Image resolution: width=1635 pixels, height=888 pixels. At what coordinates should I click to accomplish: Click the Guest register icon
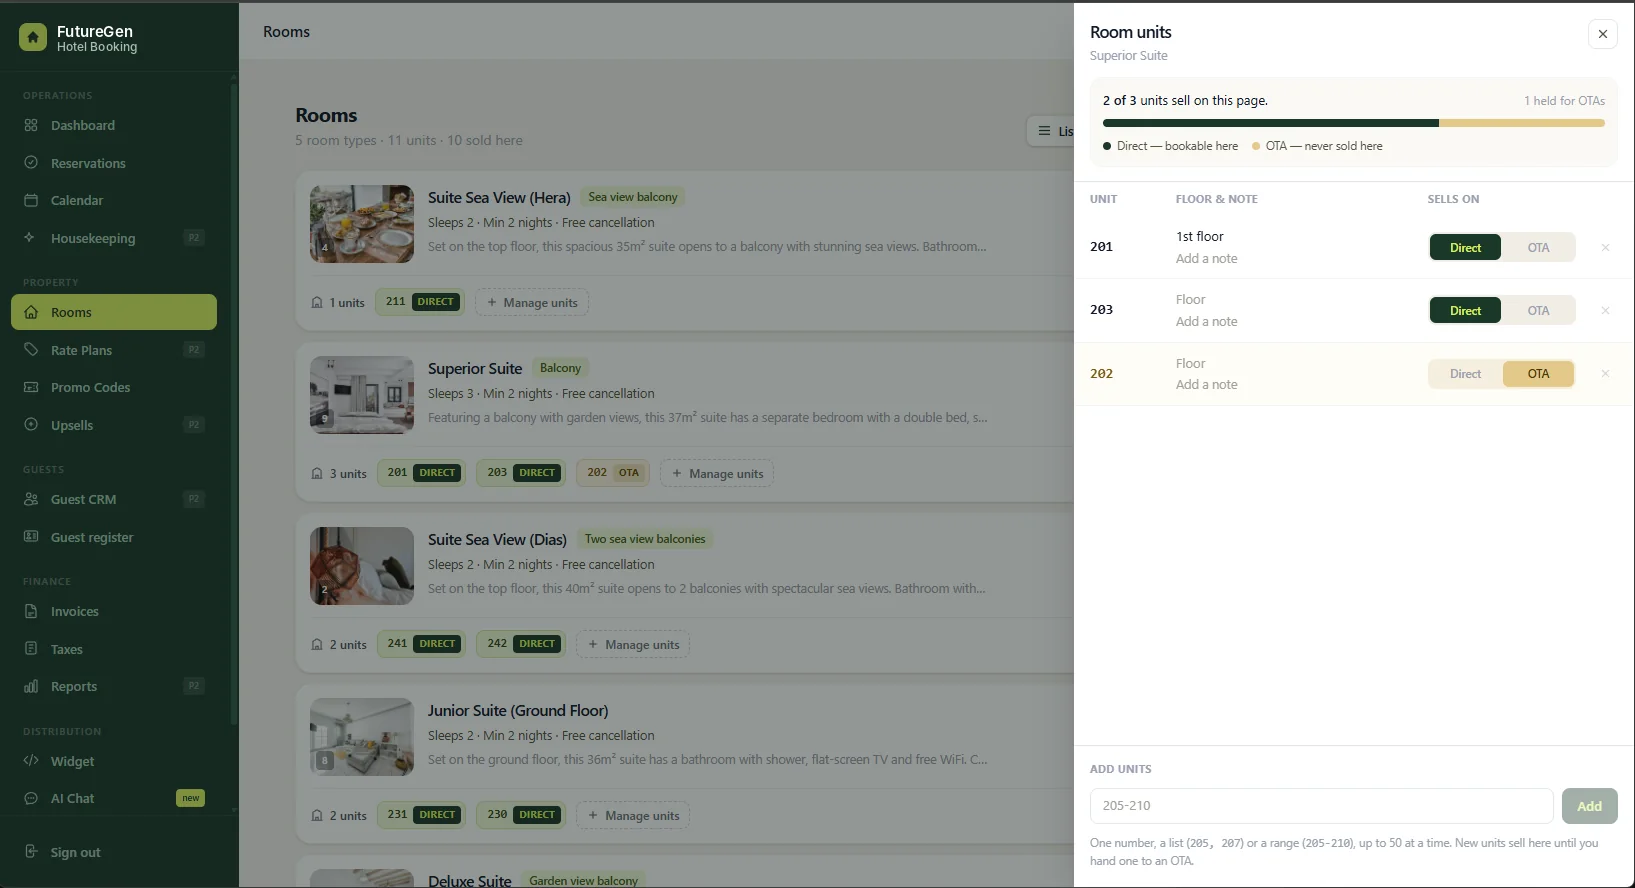(x=31, y=537)
